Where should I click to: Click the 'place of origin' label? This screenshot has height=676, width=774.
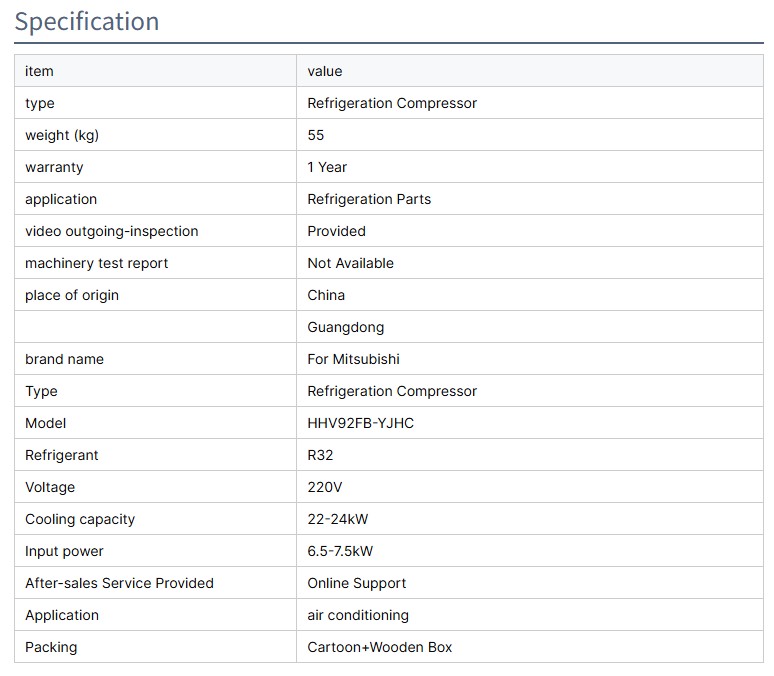click(x=72, y=295)
